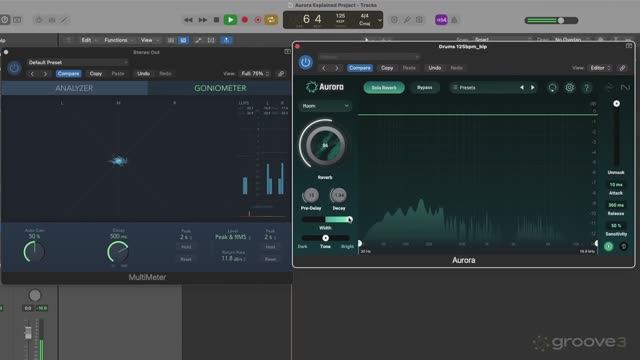Open Aurora settings gear icon

[570, 88]
